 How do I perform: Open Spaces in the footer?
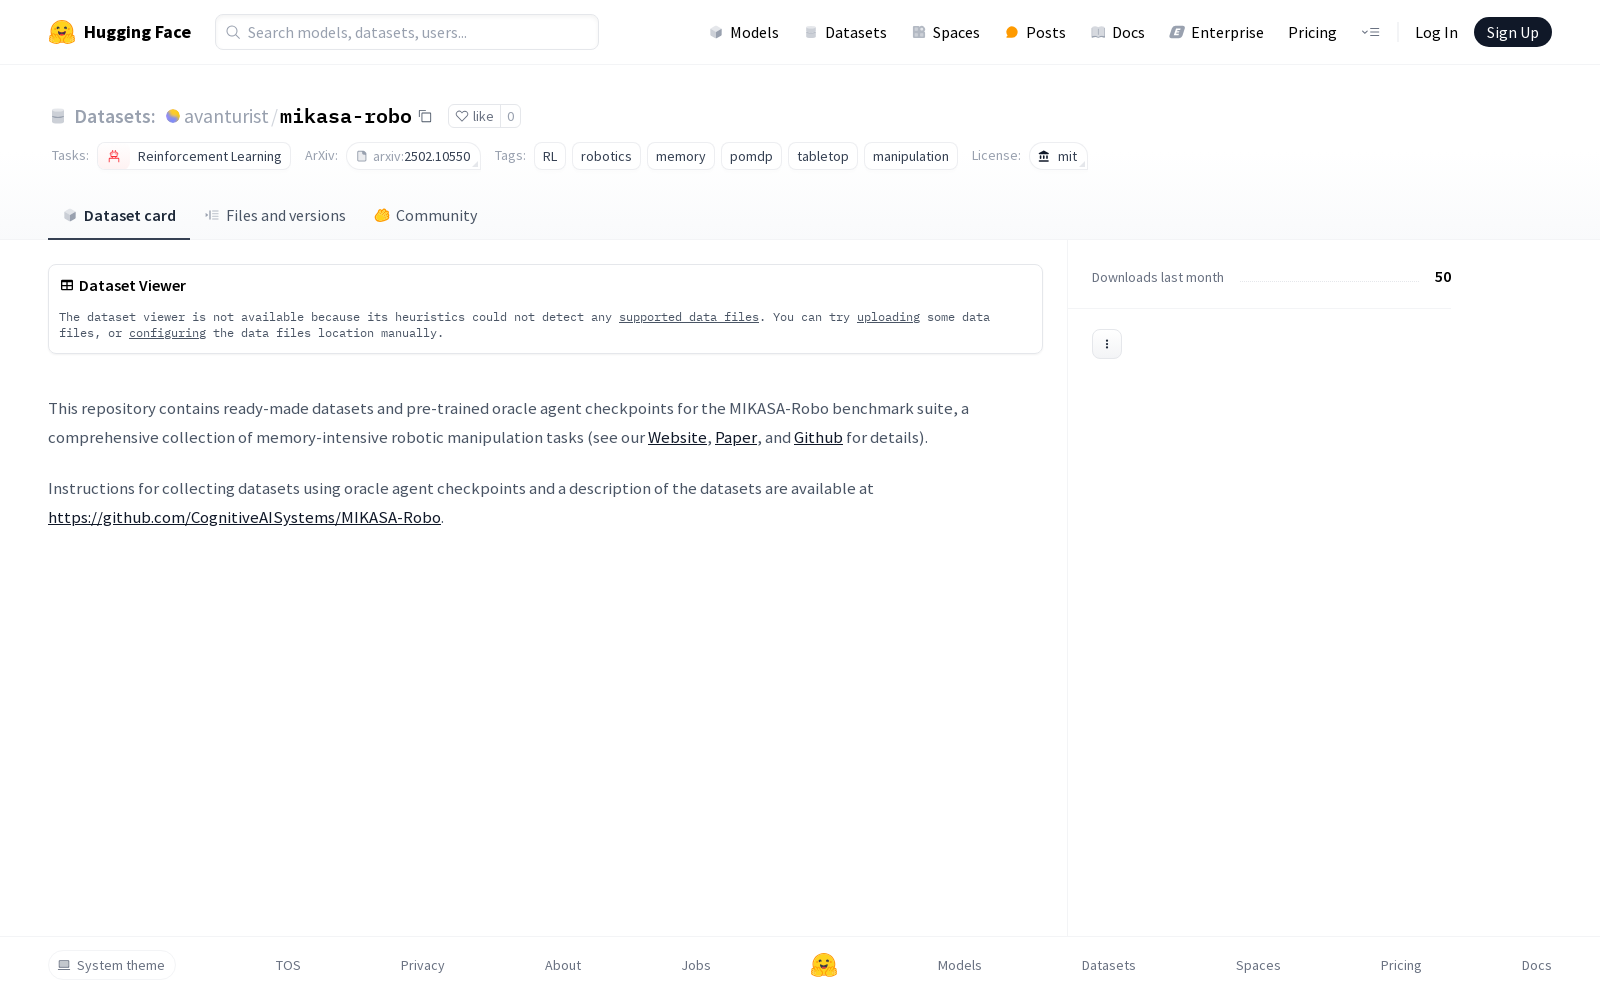(1258, 965)
